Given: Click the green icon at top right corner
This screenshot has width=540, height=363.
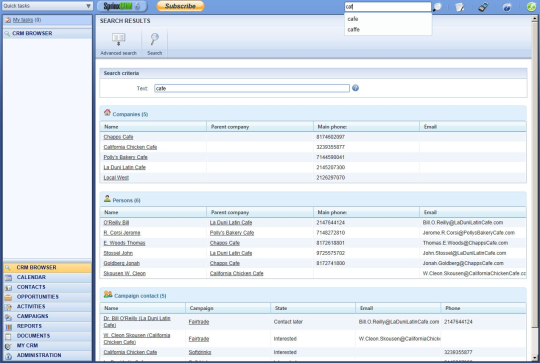Looking at the screenshot, I should click(x=531, y=7).
